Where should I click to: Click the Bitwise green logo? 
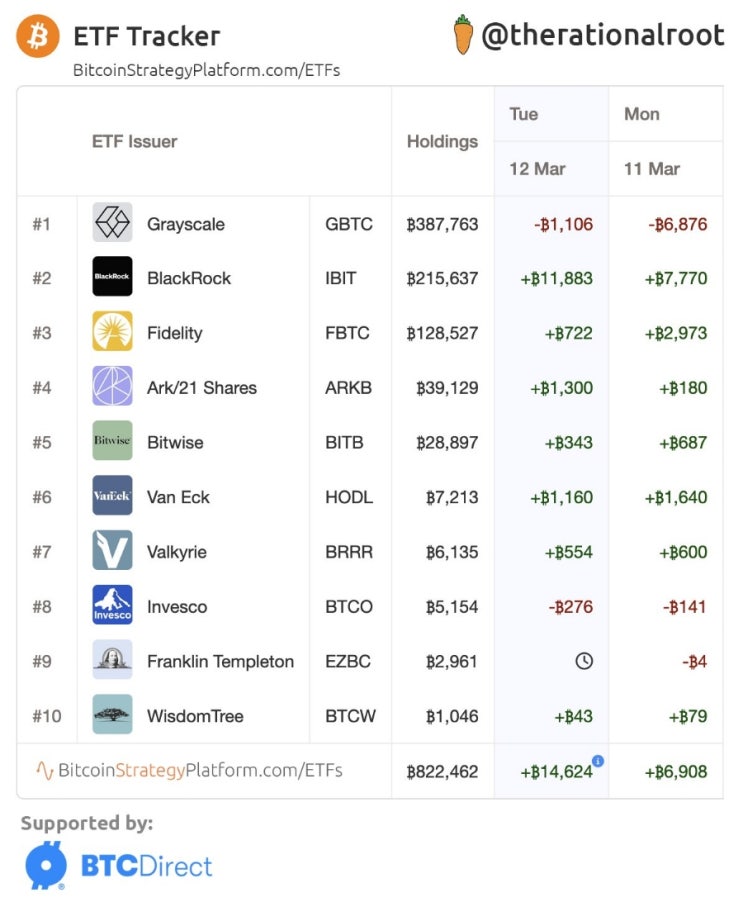(x=112, y=441)
